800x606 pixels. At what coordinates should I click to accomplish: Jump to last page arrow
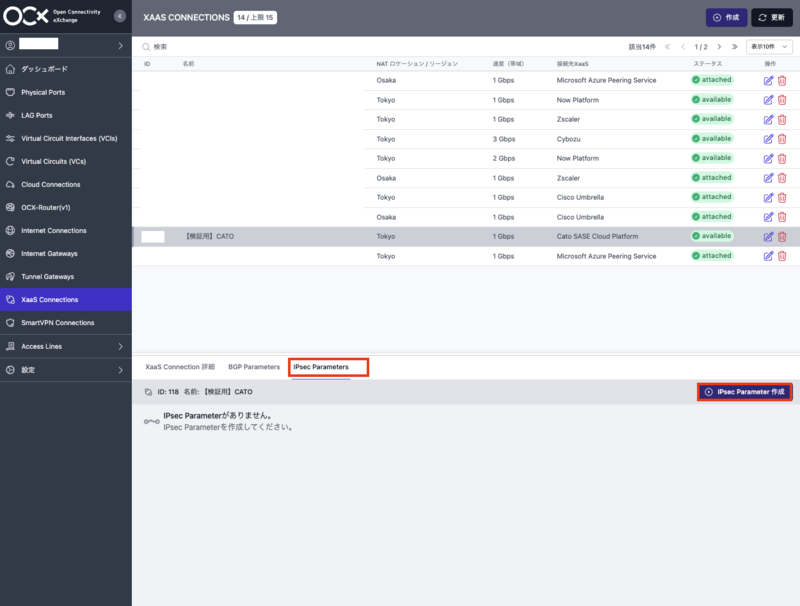coord(735,46)
